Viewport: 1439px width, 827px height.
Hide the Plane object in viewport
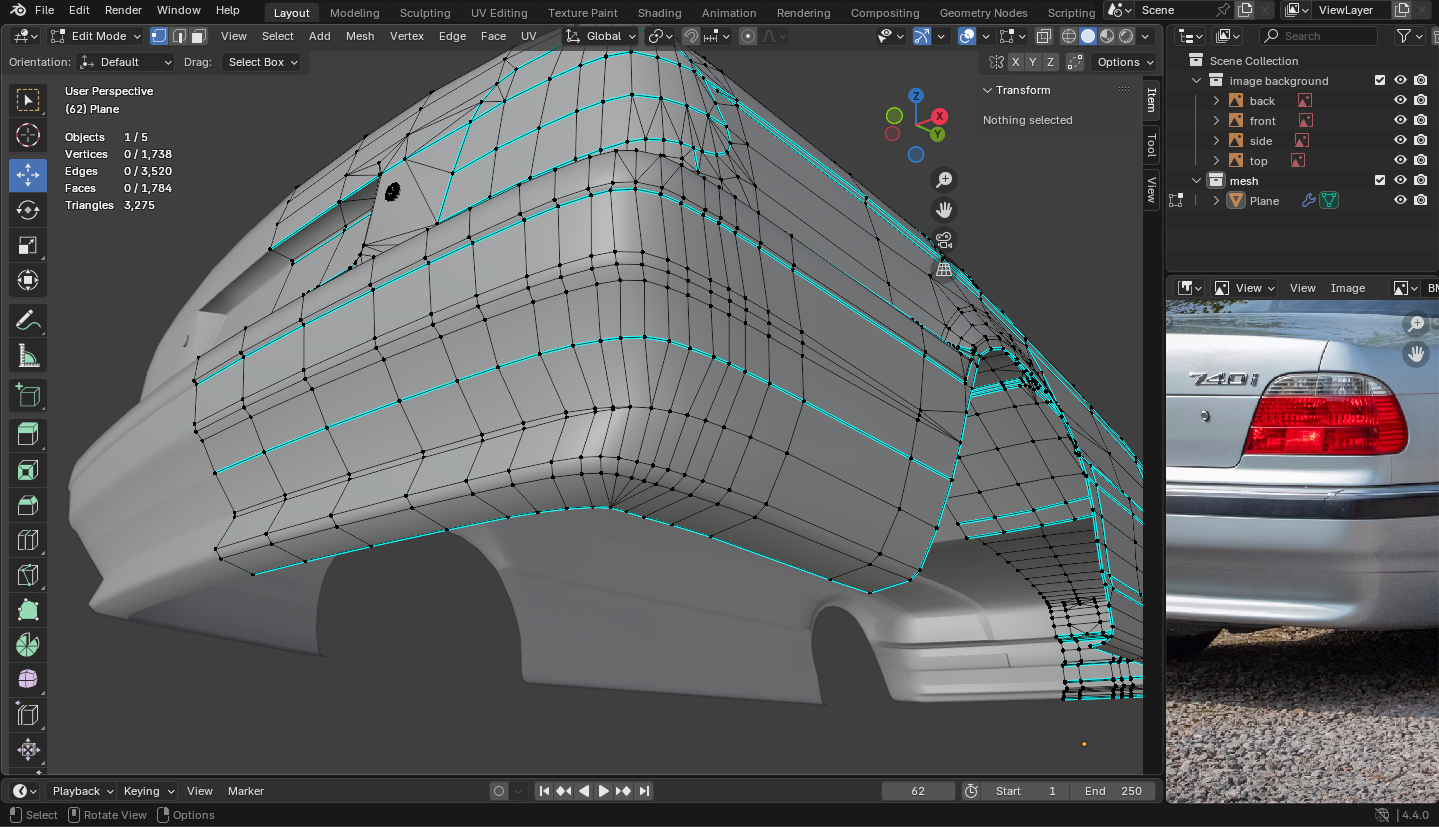point(1400,201)
